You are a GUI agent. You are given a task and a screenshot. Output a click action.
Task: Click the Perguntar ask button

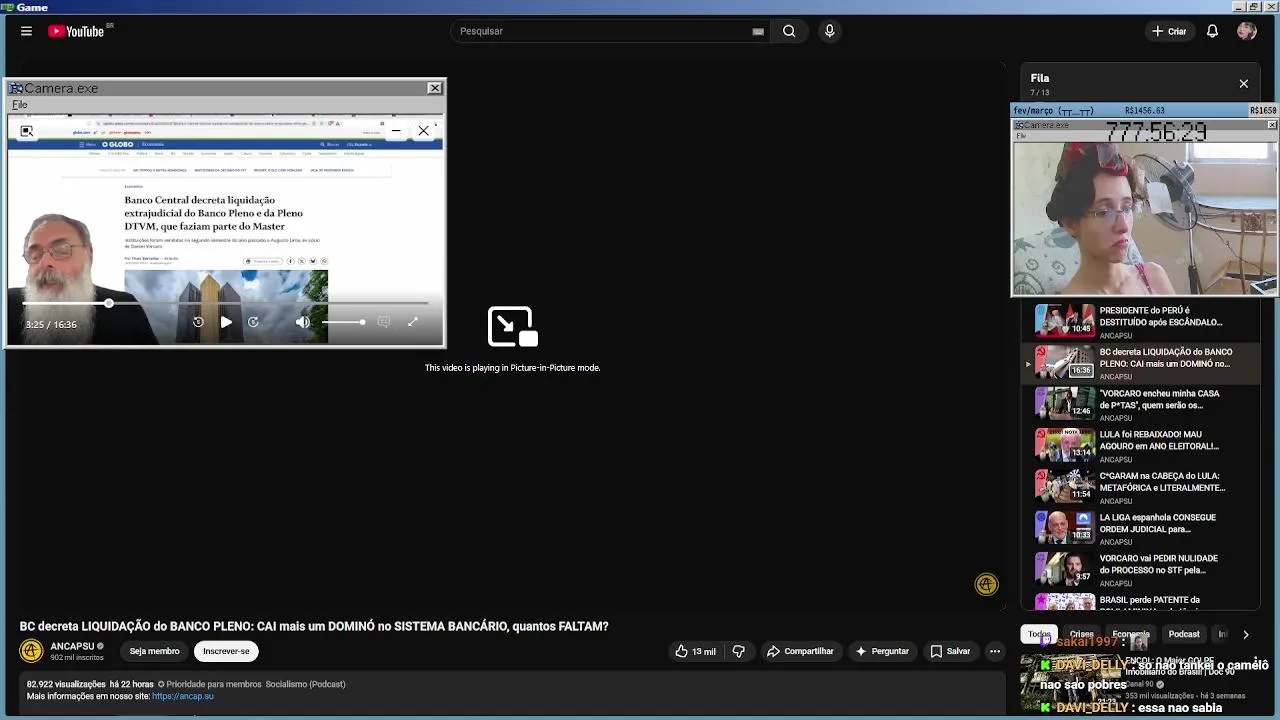(x=882, y=651)
